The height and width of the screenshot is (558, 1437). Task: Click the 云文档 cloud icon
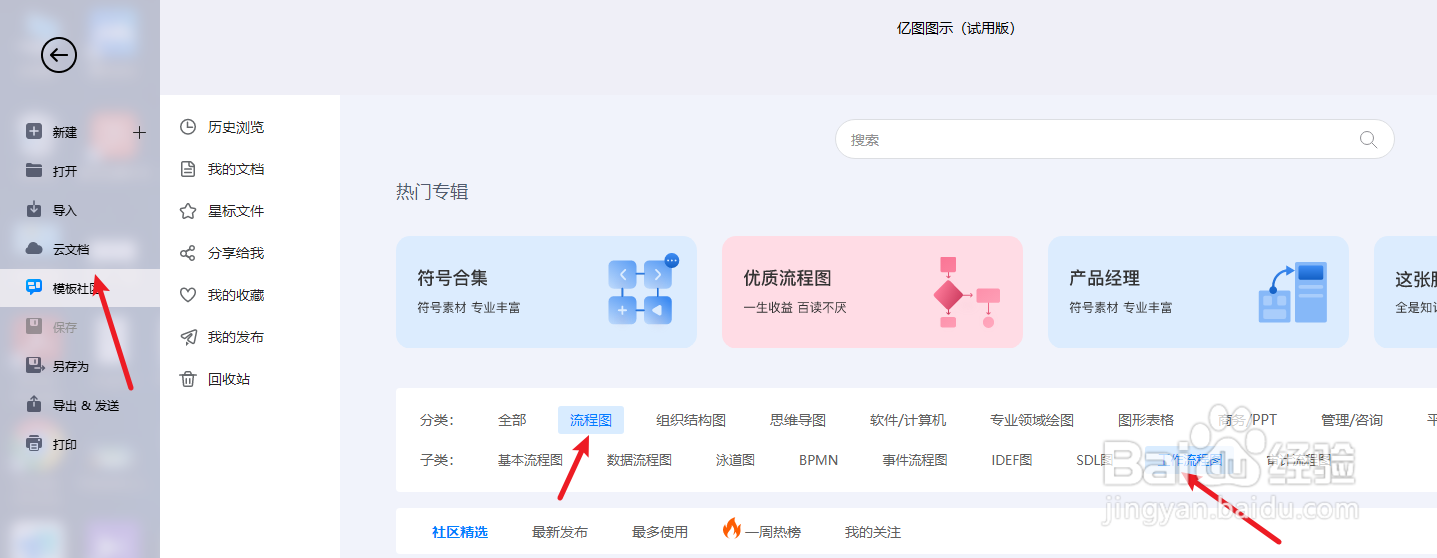tap(34, 248)
